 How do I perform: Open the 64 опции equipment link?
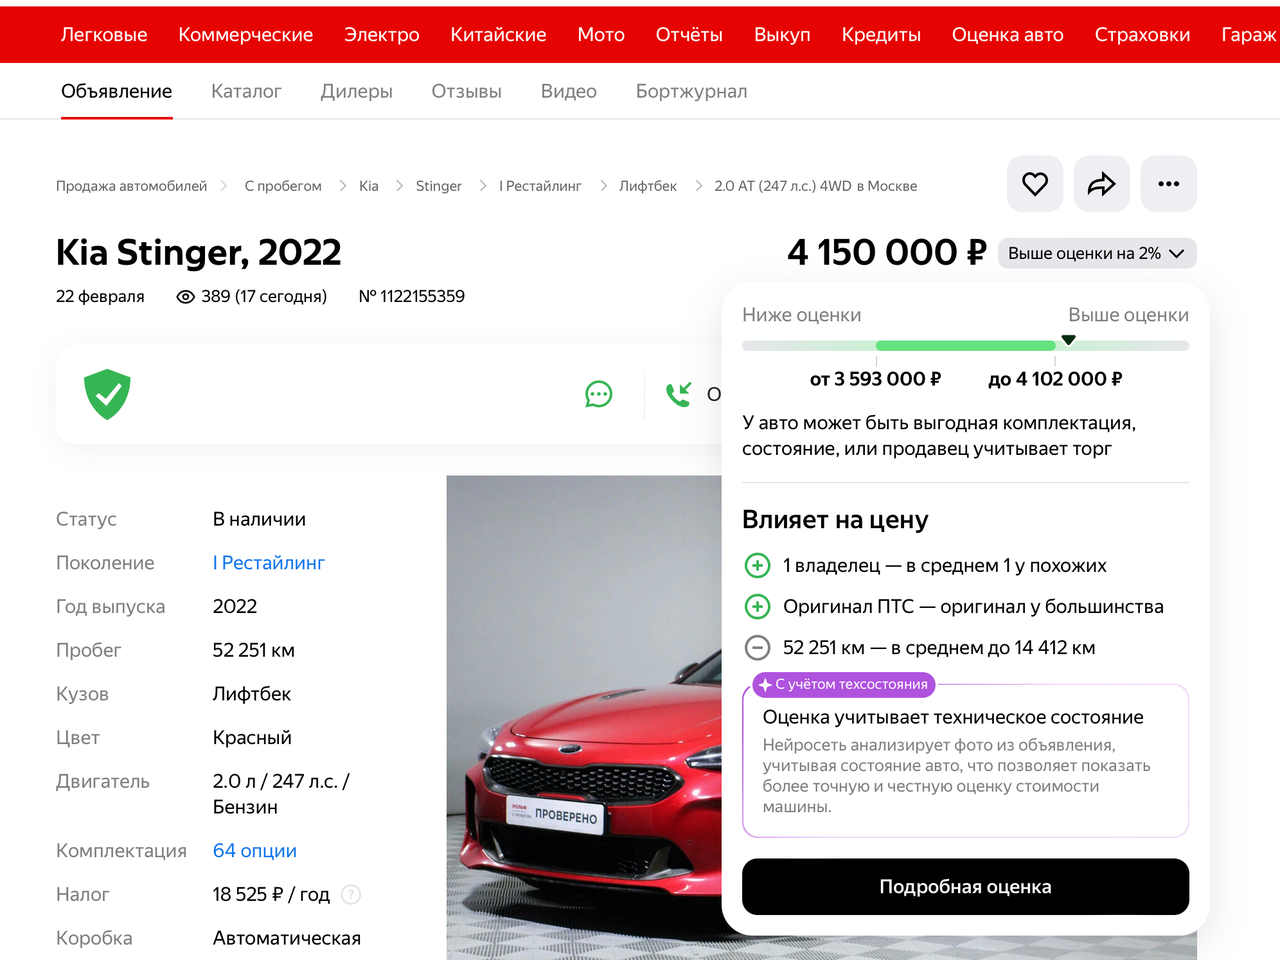(255, 851)
